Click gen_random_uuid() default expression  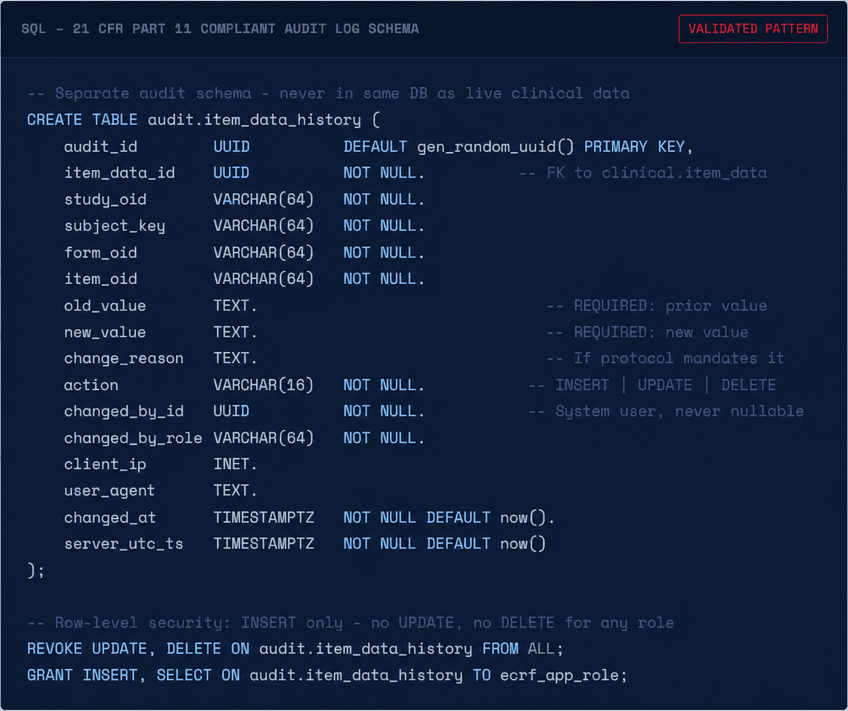(x=495, y=147)
